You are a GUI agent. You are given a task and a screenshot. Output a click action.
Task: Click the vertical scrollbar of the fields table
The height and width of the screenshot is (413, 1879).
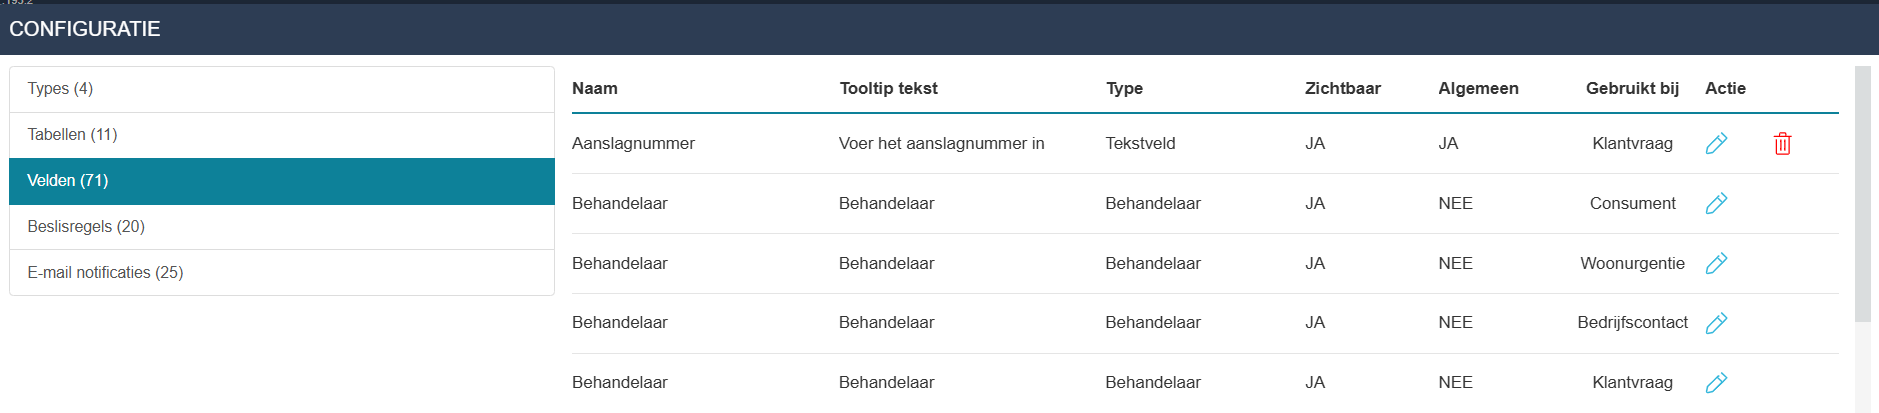click(x=1862, y=194)
